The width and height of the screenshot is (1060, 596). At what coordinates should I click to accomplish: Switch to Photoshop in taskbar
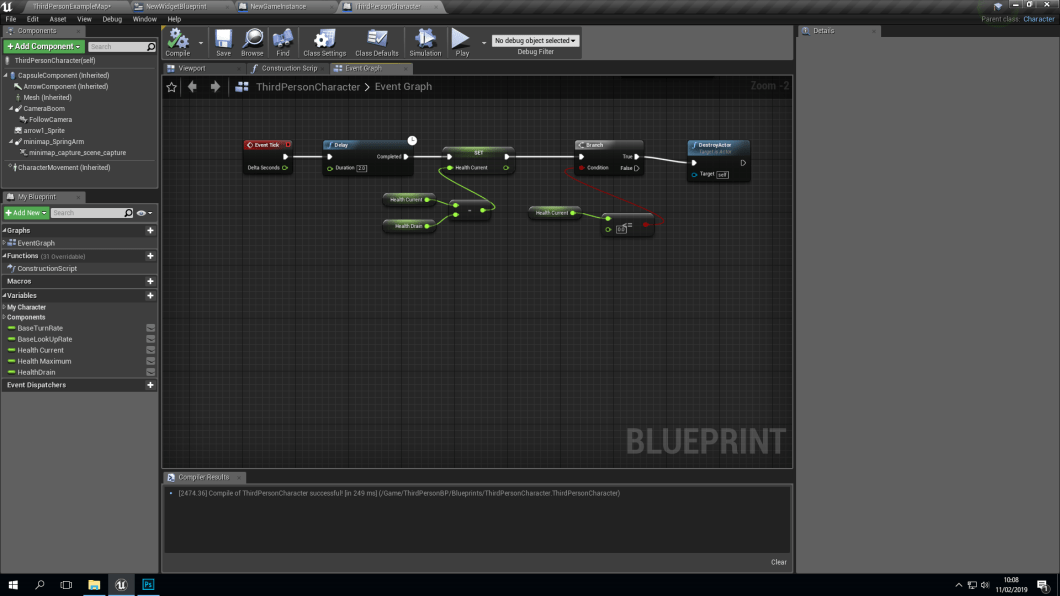[148, 585]
